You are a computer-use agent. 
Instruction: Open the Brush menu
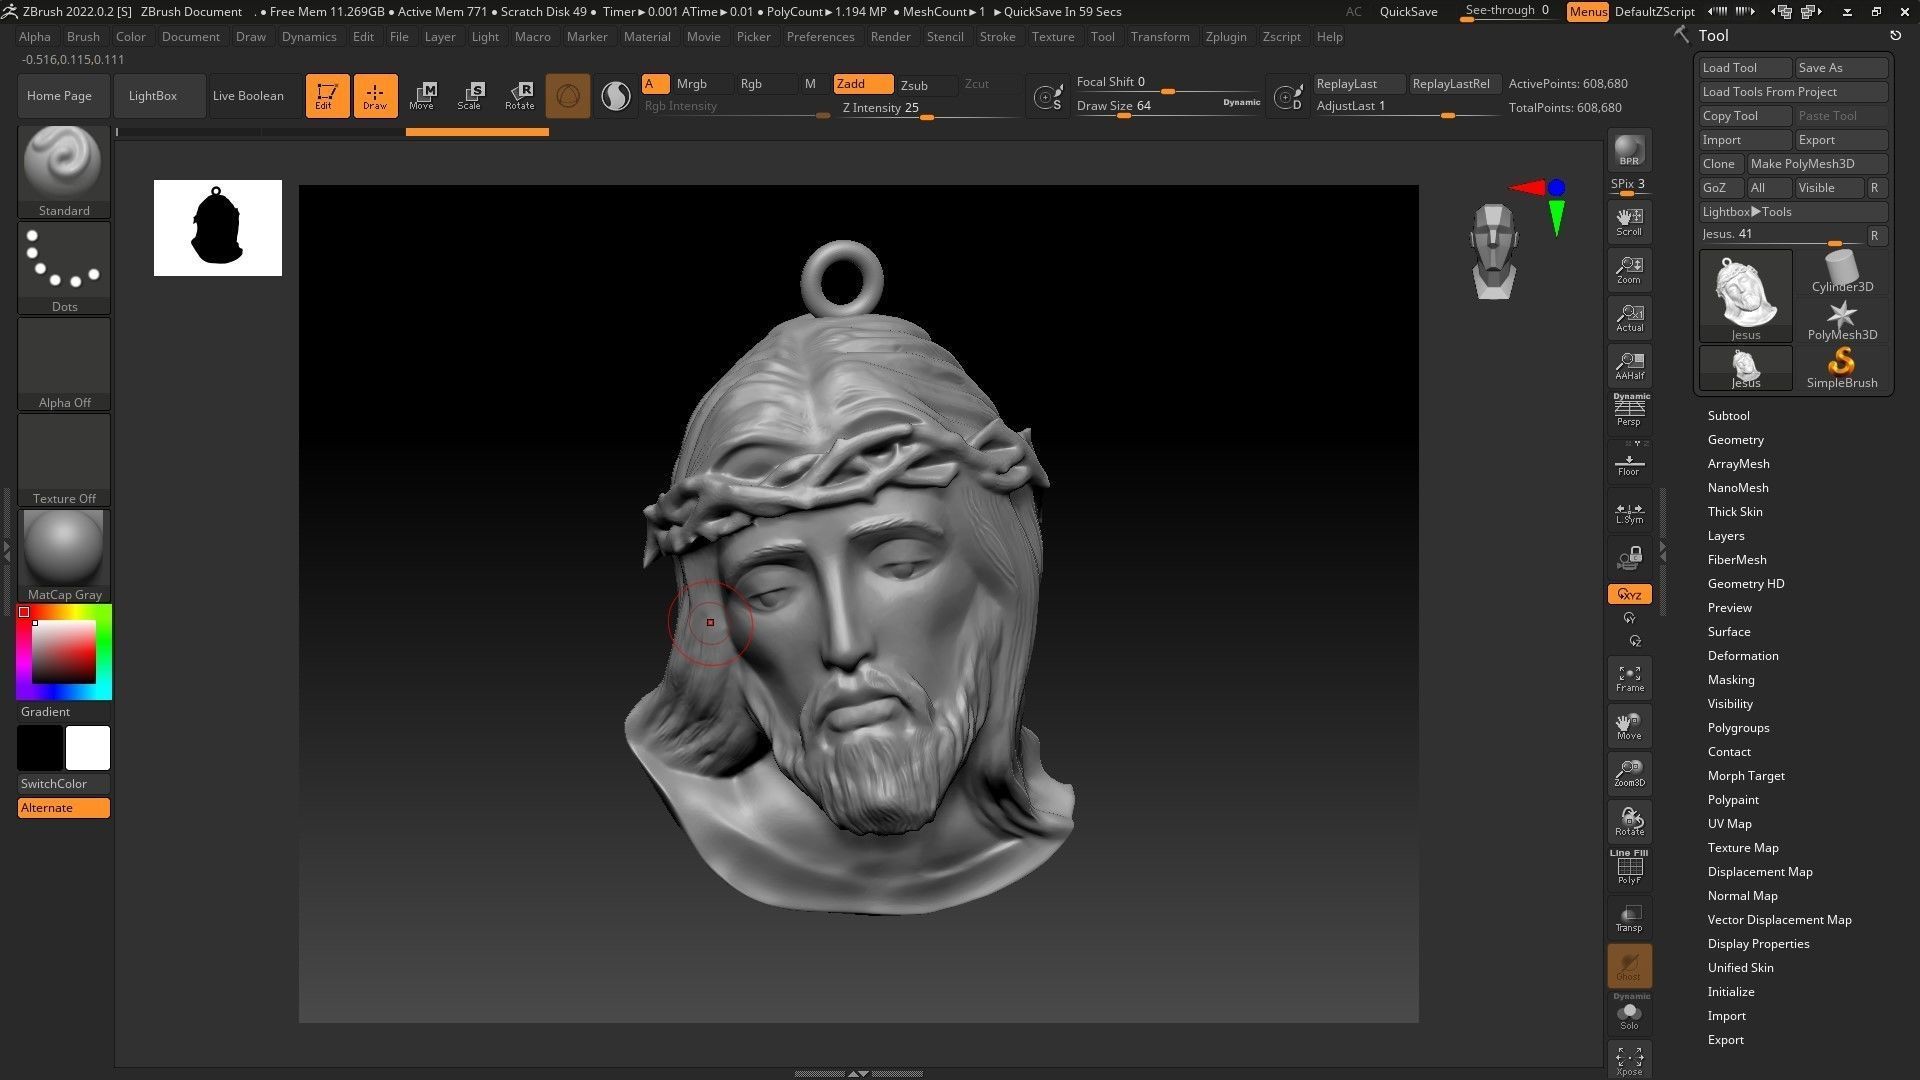point(83,36)
